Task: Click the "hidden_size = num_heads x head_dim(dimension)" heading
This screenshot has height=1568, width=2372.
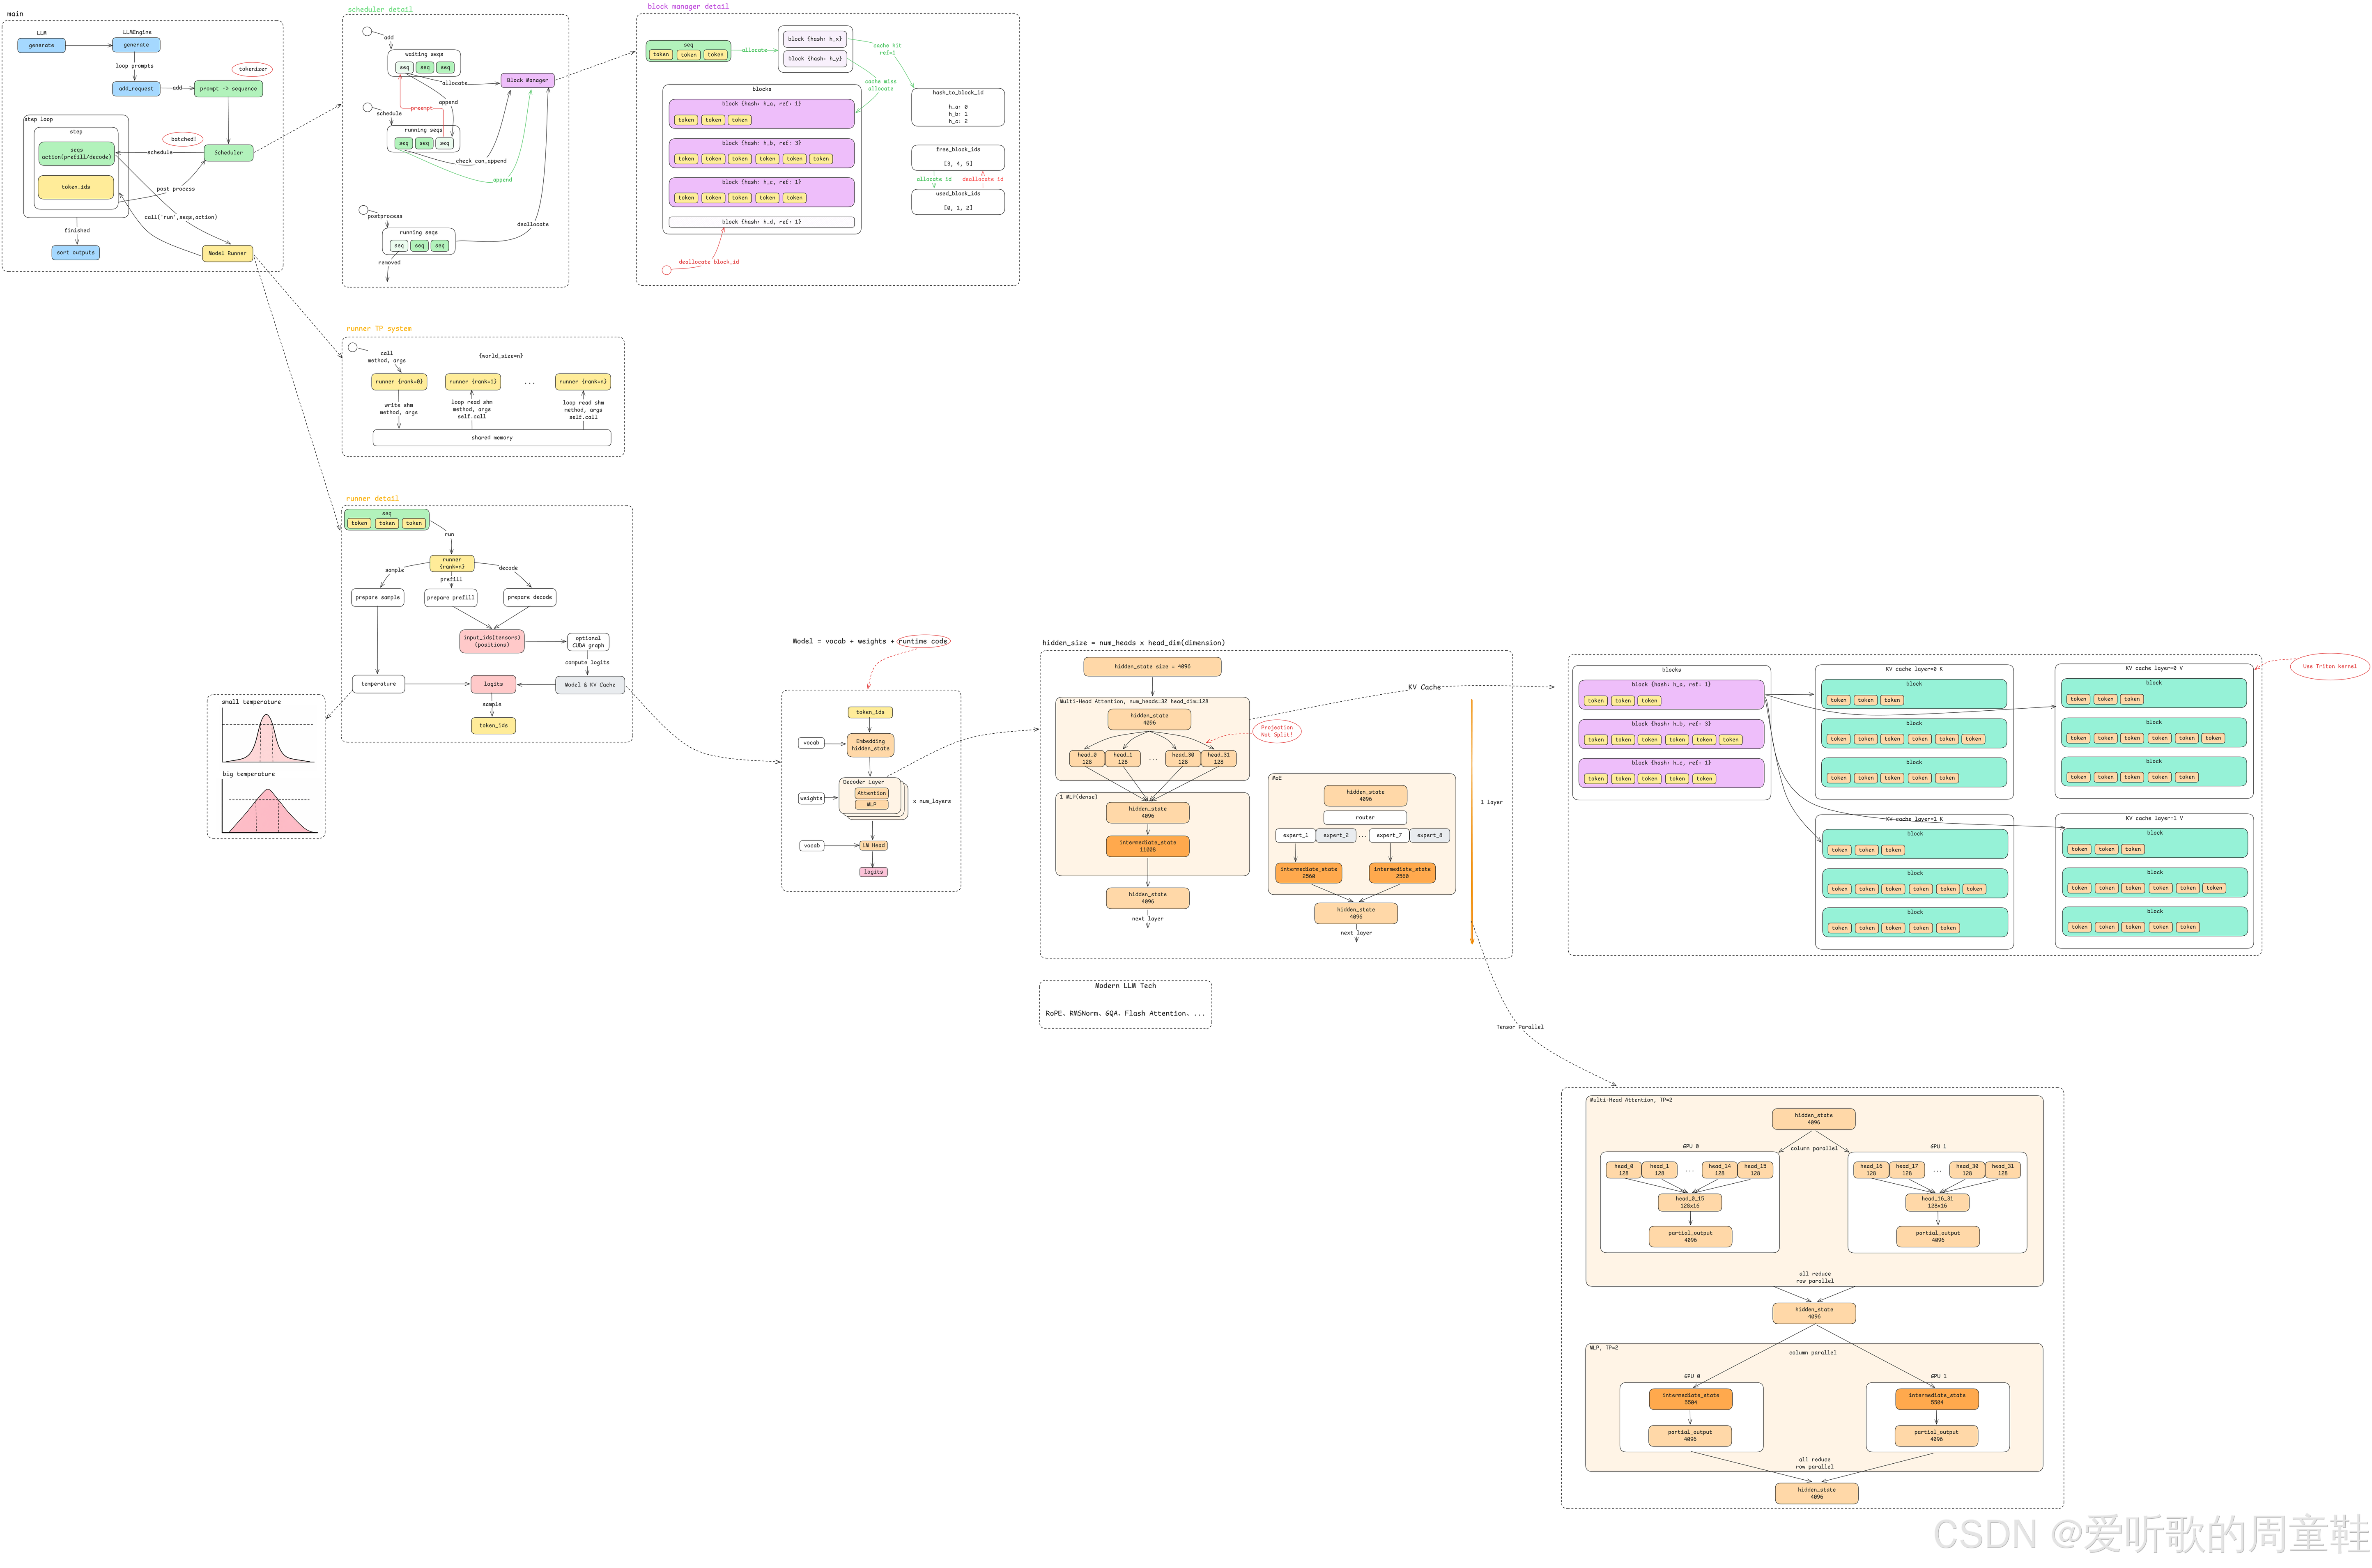Action: tap(1133, 643)
